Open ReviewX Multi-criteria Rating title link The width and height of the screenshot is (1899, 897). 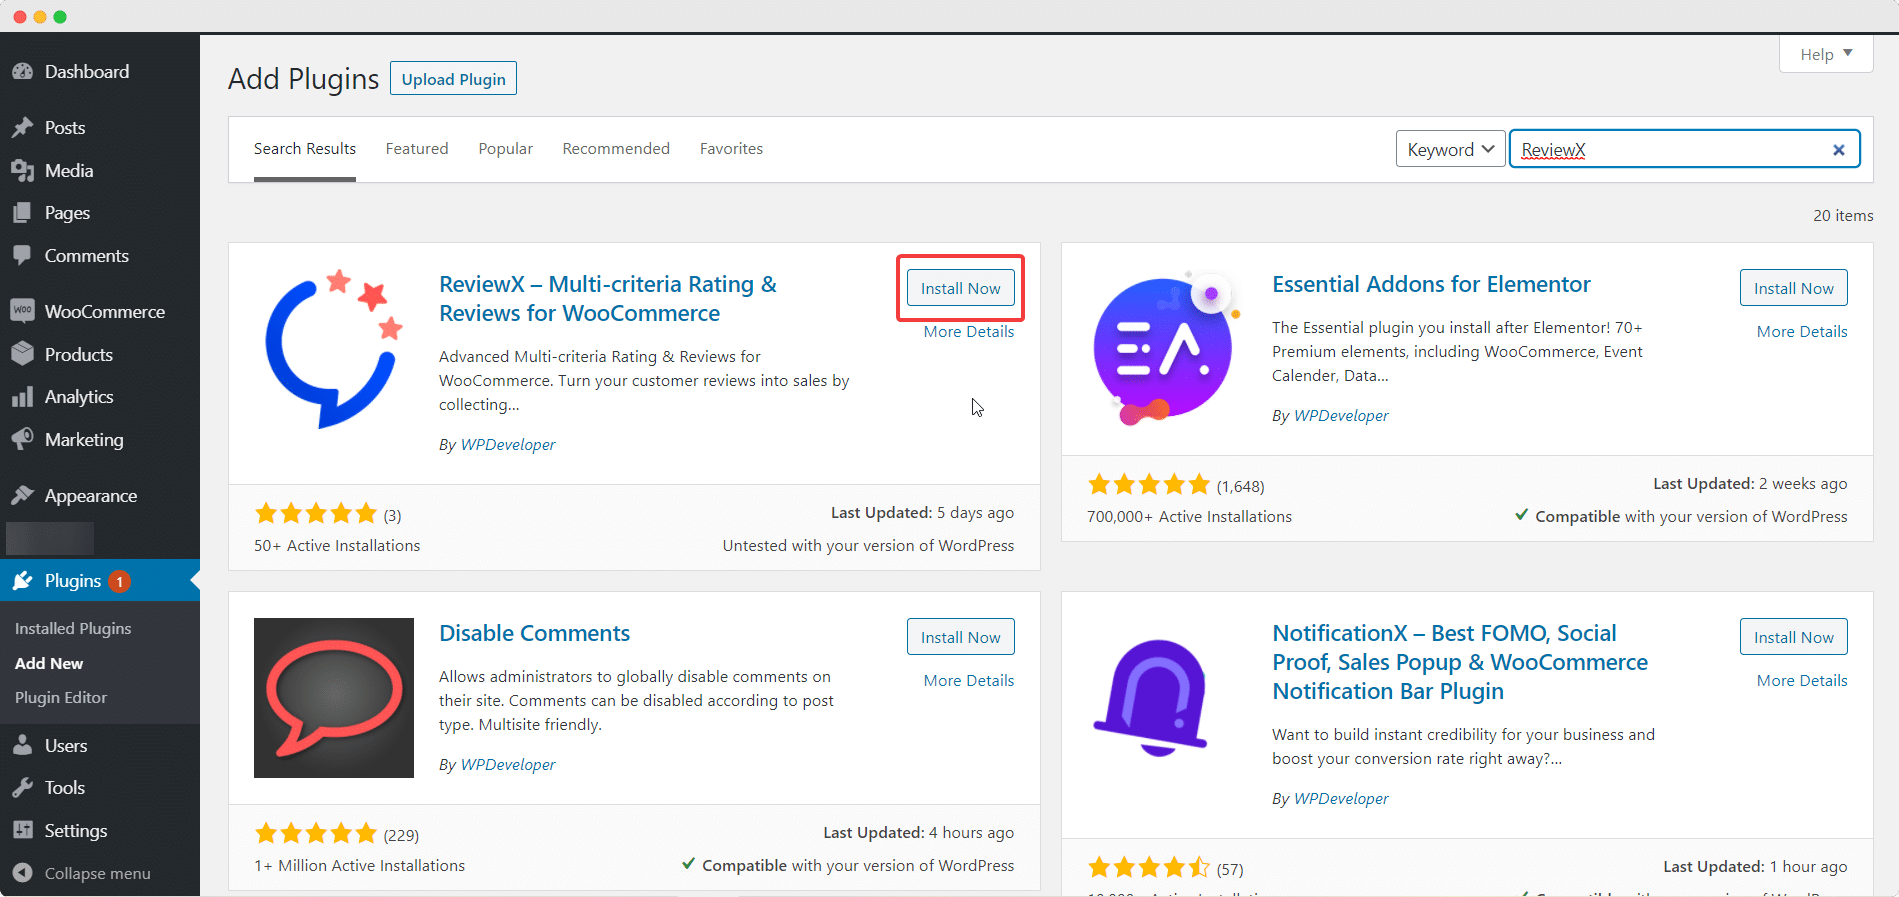click(x=608, y=299)
